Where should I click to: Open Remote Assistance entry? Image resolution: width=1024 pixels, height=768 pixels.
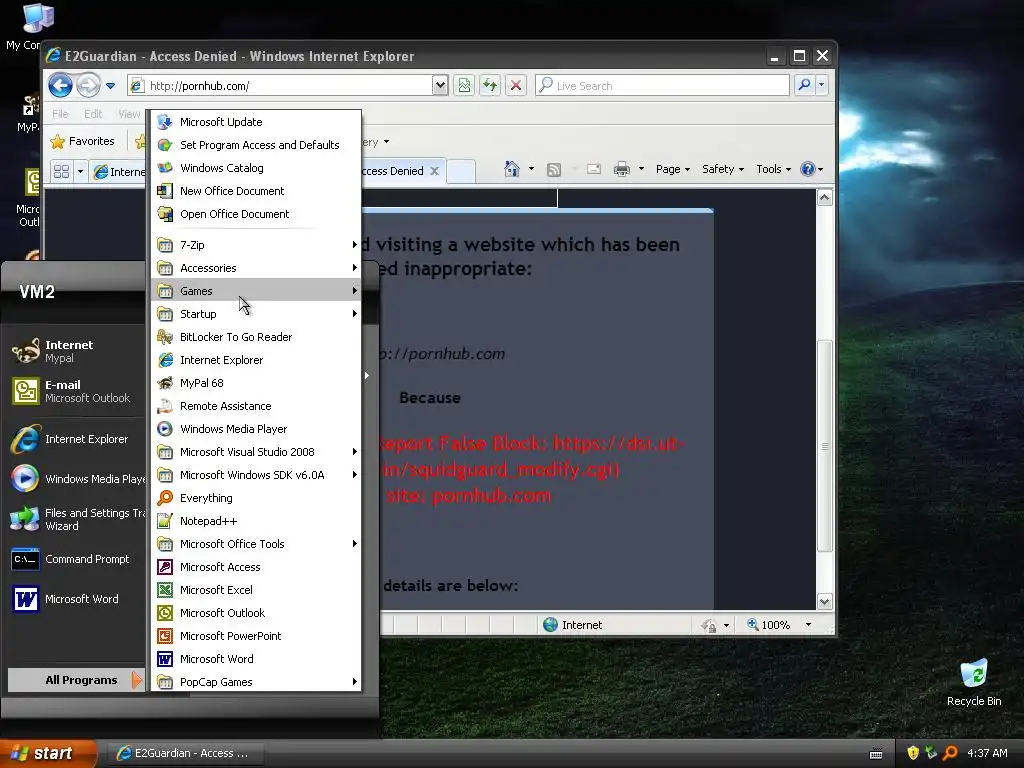point(256,406)
